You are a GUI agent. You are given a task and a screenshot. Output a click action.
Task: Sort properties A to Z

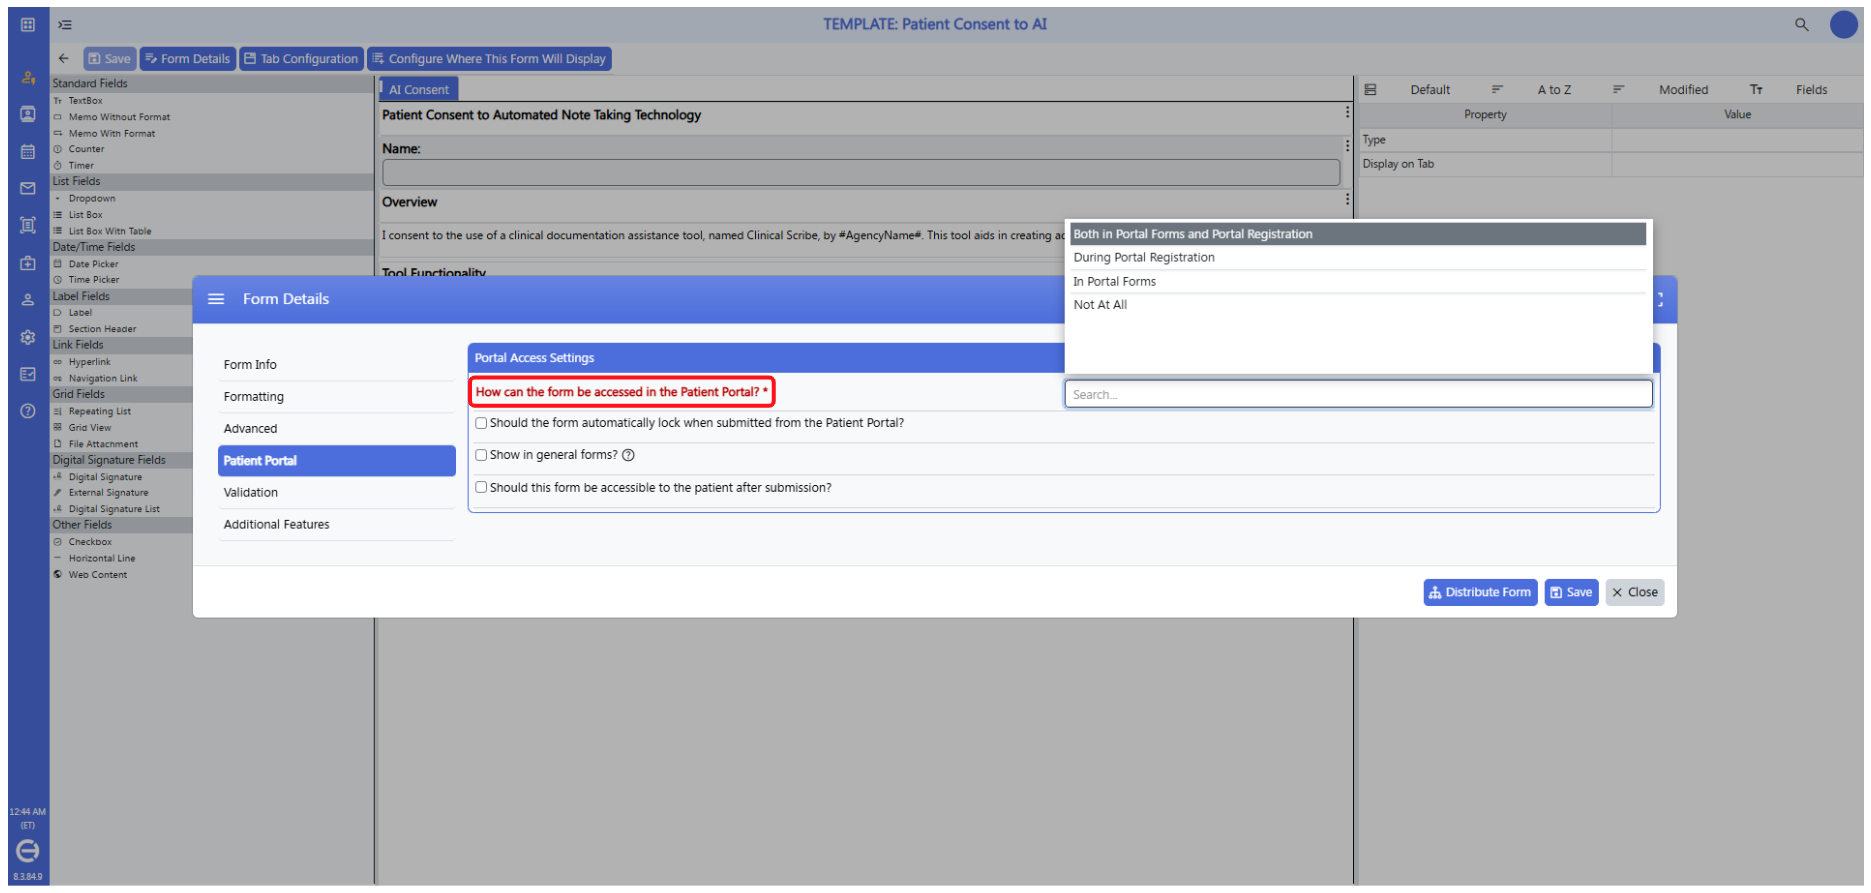(x=1553, y=90)
